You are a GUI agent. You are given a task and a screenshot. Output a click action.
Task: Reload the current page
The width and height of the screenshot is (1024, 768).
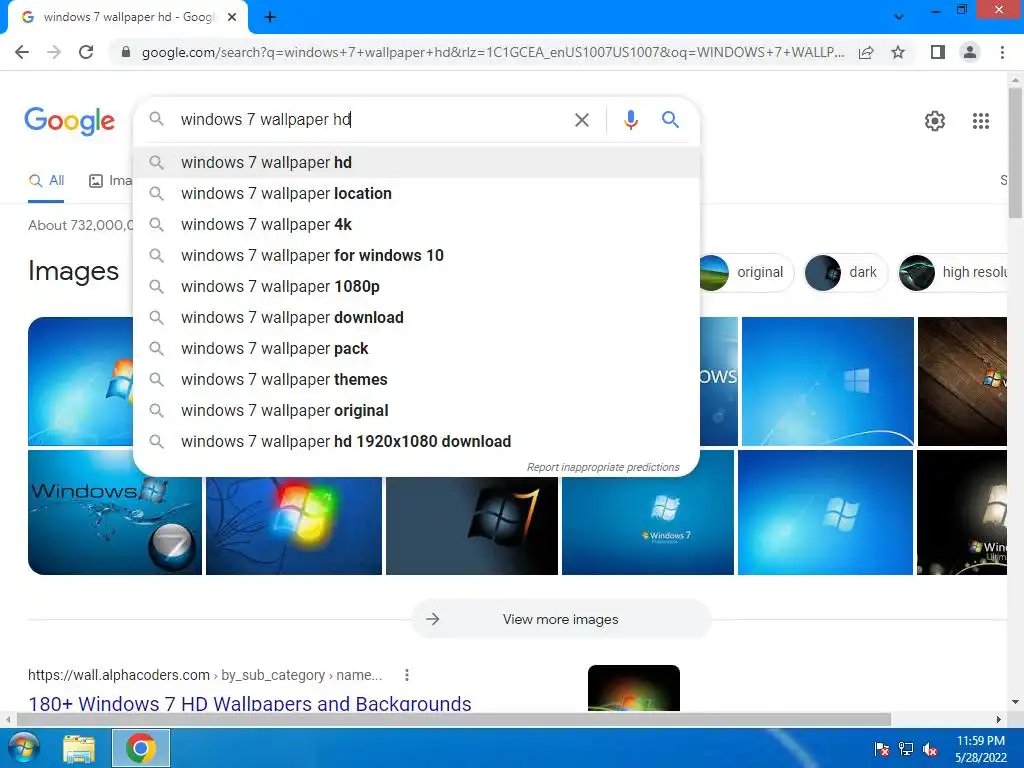(x=86, y=52)
